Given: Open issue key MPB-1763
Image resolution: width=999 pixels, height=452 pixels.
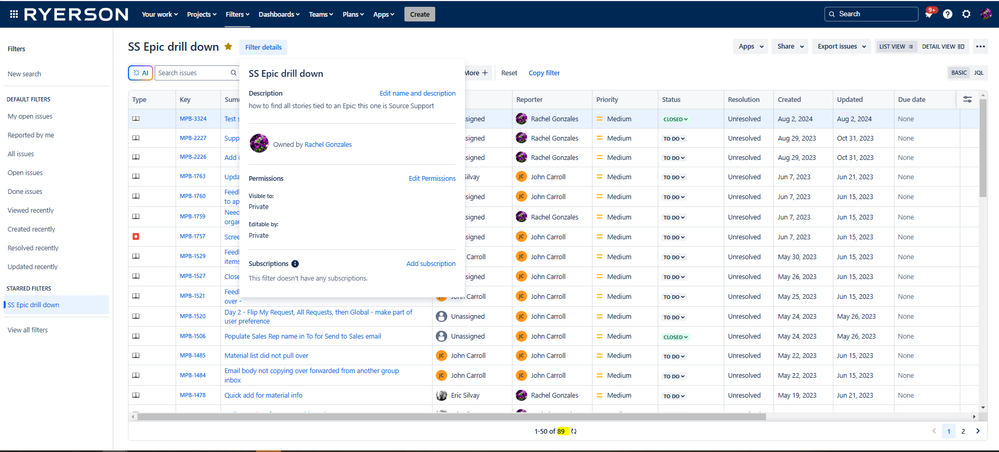Looking at the screenshot, I should click(192, 177).
